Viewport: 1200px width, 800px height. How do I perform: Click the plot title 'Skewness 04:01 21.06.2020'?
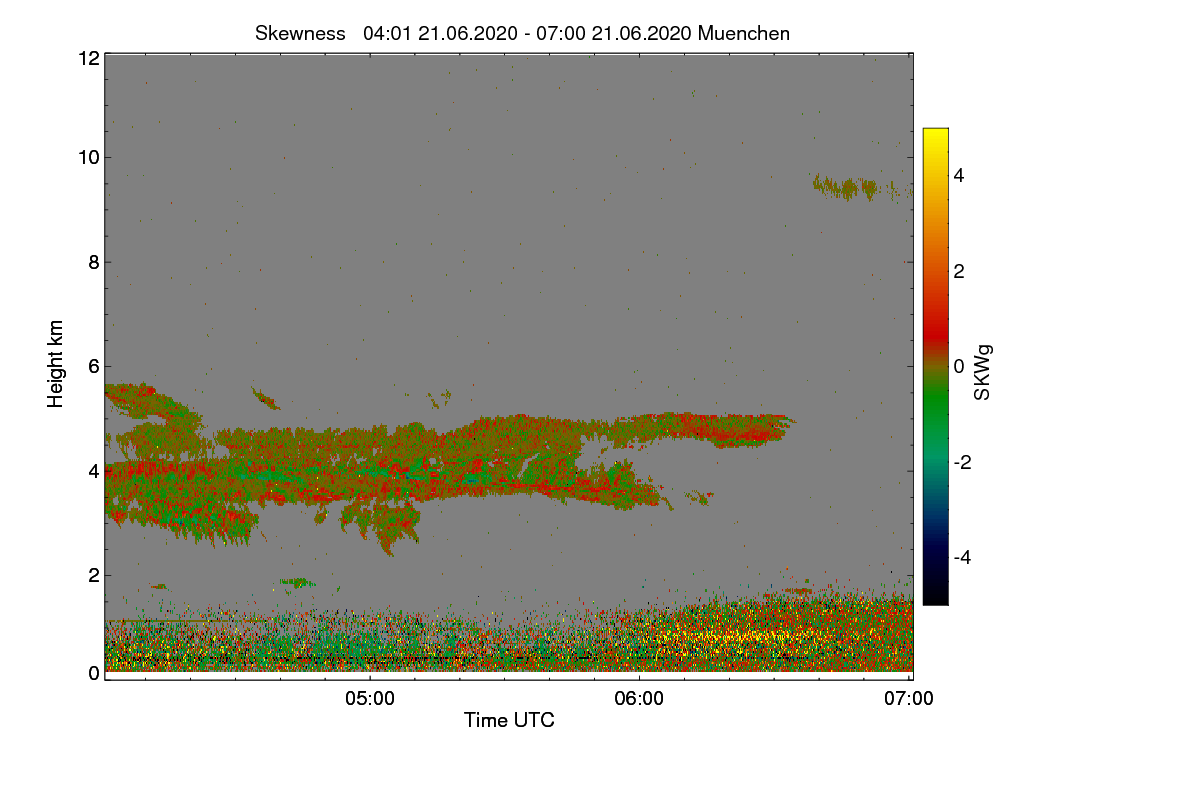click(522, 33)
